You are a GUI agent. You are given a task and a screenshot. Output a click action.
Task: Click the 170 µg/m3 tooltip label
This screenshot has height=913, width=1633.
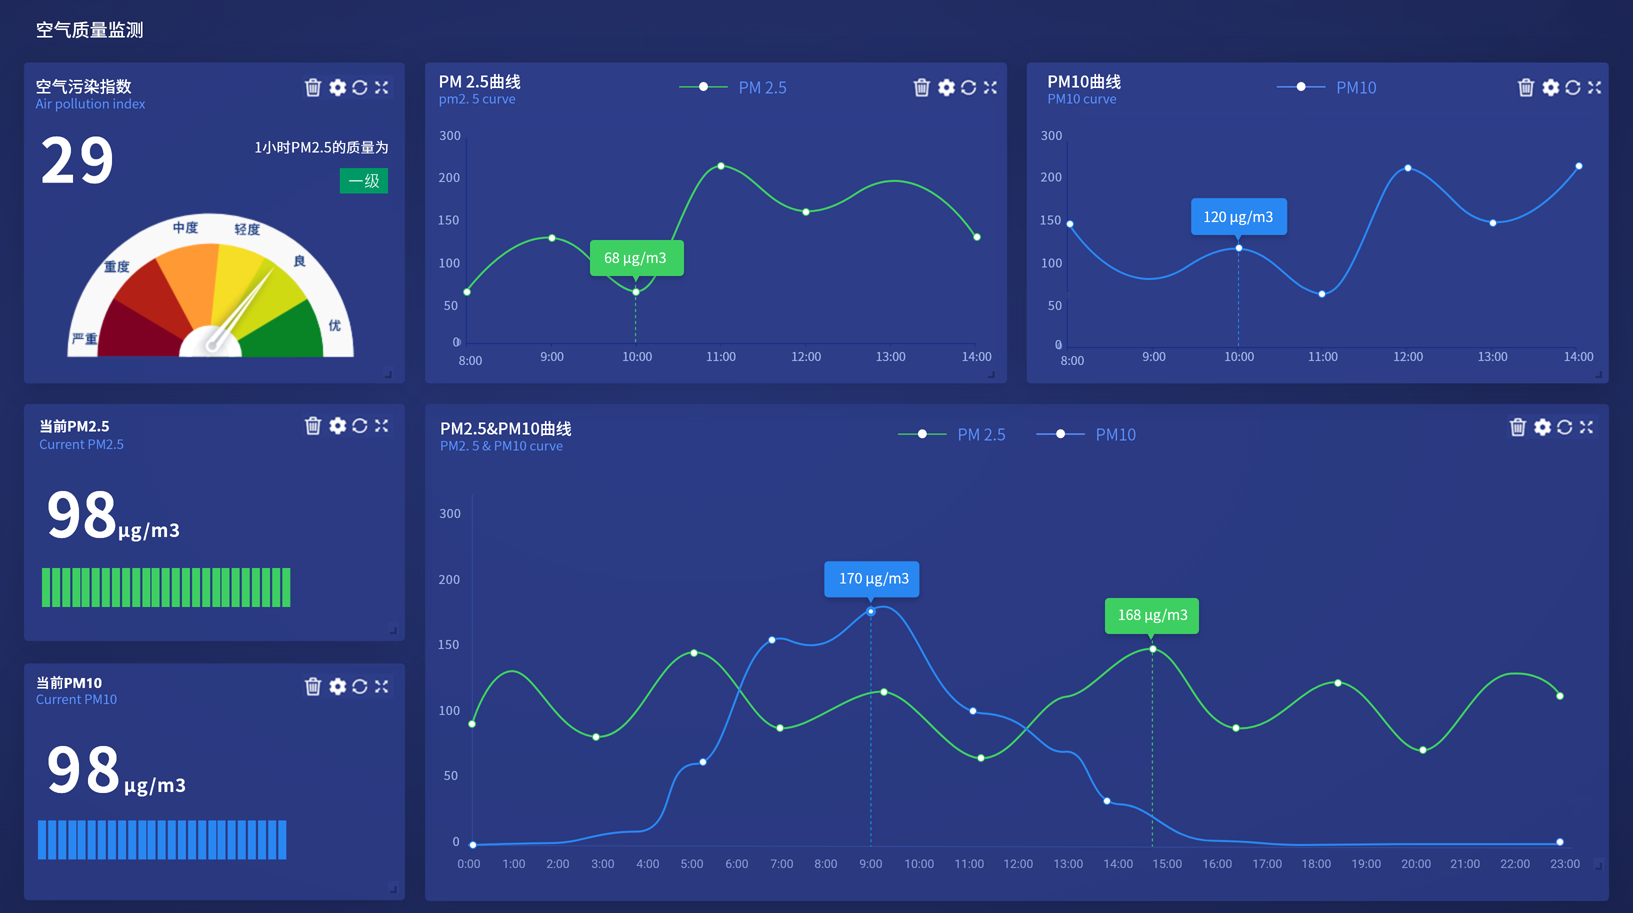click(x=871, y=578)
